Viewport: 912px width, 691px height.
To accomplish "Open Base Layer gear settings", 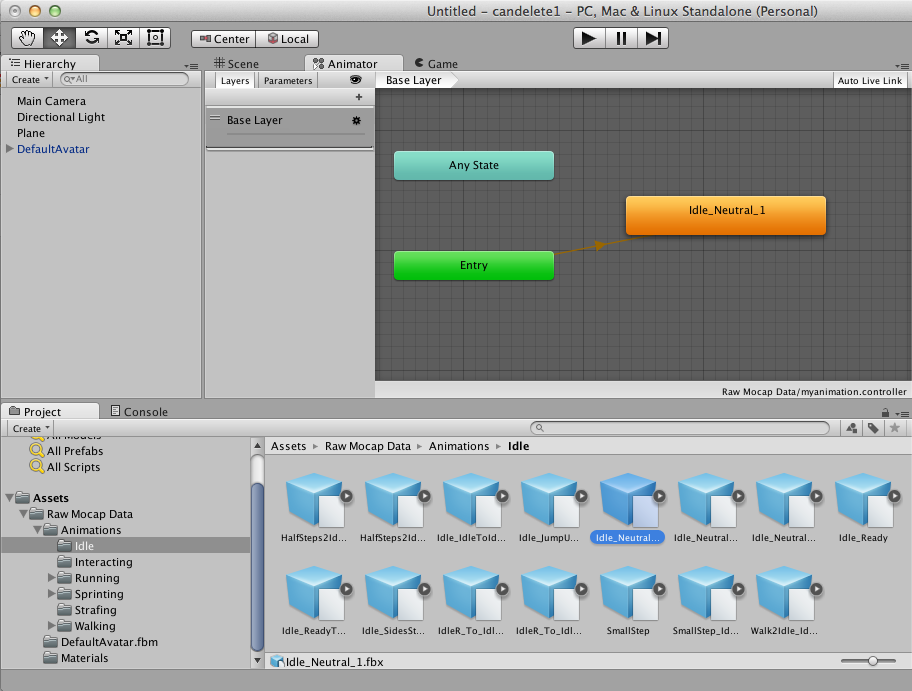I will click(x=357, y=120).
